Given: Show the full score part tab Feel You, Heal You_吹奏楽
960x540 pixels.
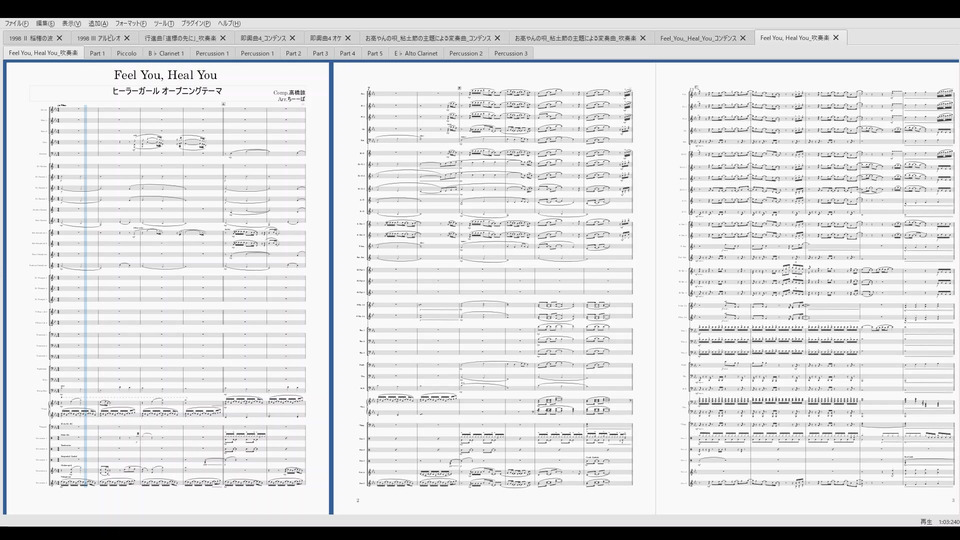Looking at the screenshot, I should point(43,53).
